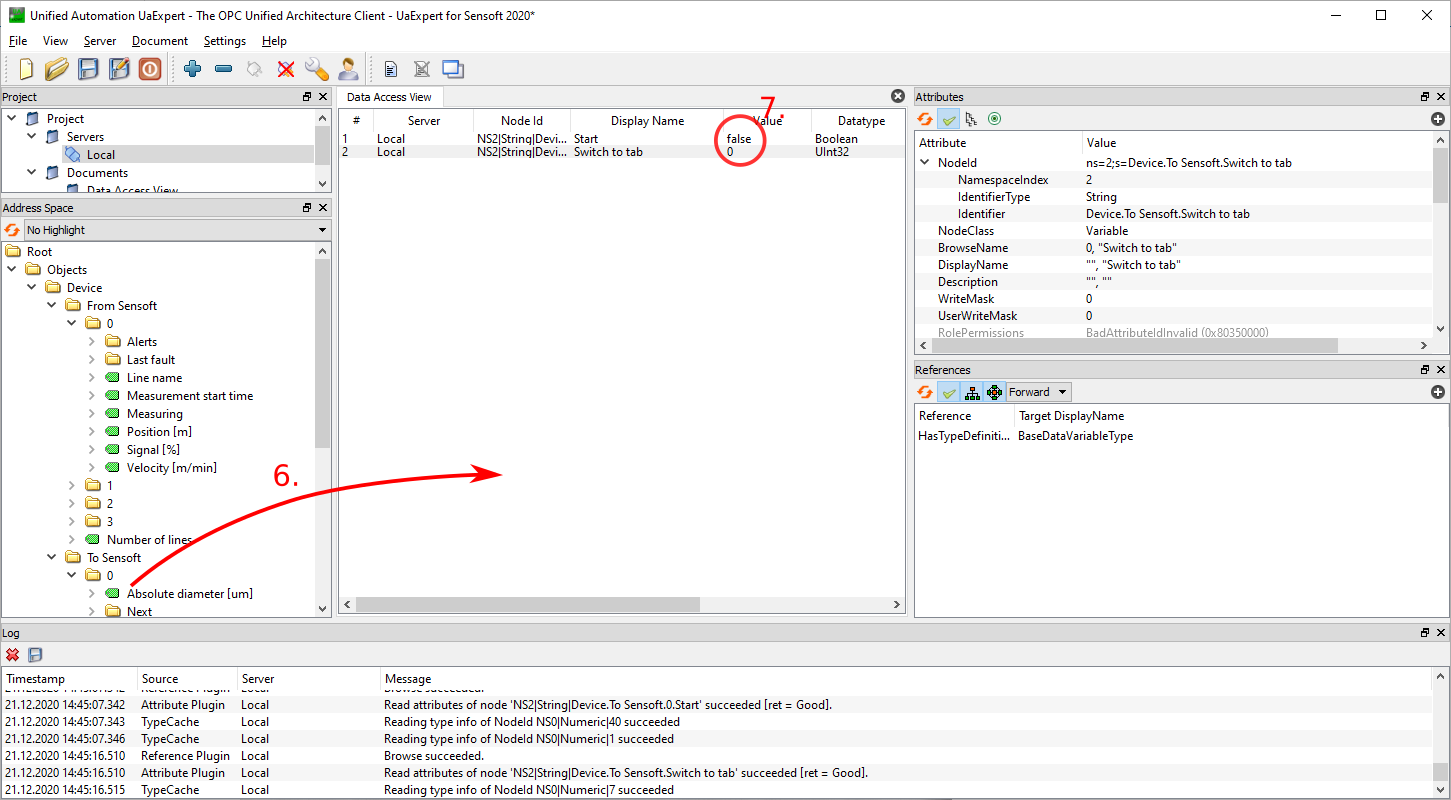
Task: Toggle the green checkmark button in References toolbar
Action: point(948,392)
